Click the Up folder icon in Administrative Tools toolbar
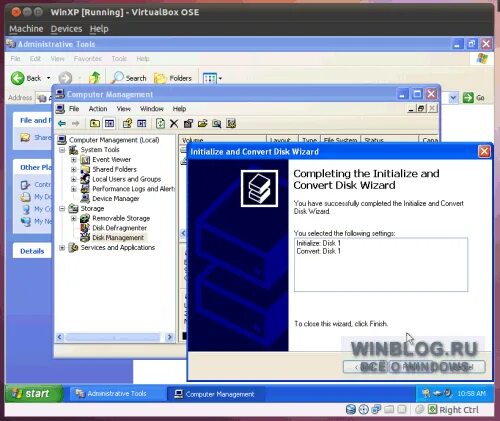This screenshot has width=500, height=421. [x=95, y=78]
